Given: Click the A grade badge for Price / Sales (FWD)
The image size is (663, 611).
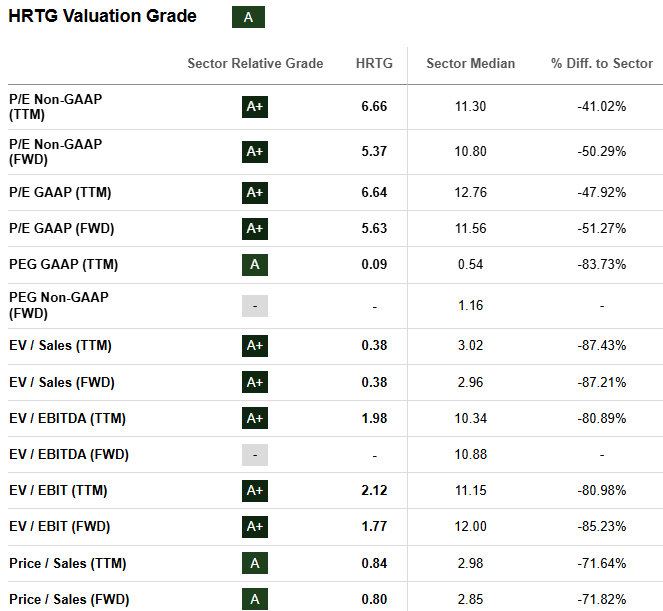Looking at the screenshot, I should (255, 599).
